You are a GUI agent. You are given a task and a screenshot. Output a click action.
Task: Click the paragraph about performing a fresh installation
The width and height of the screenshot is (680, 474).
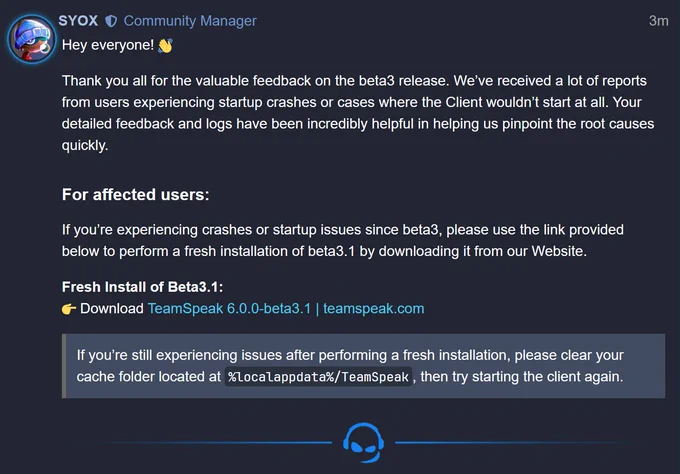pyautogui.click(x=343, y=240)
